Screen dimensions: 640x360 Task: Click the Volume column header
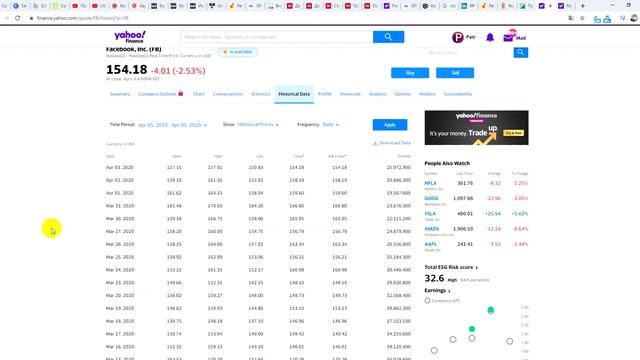(x=404, y=156)
